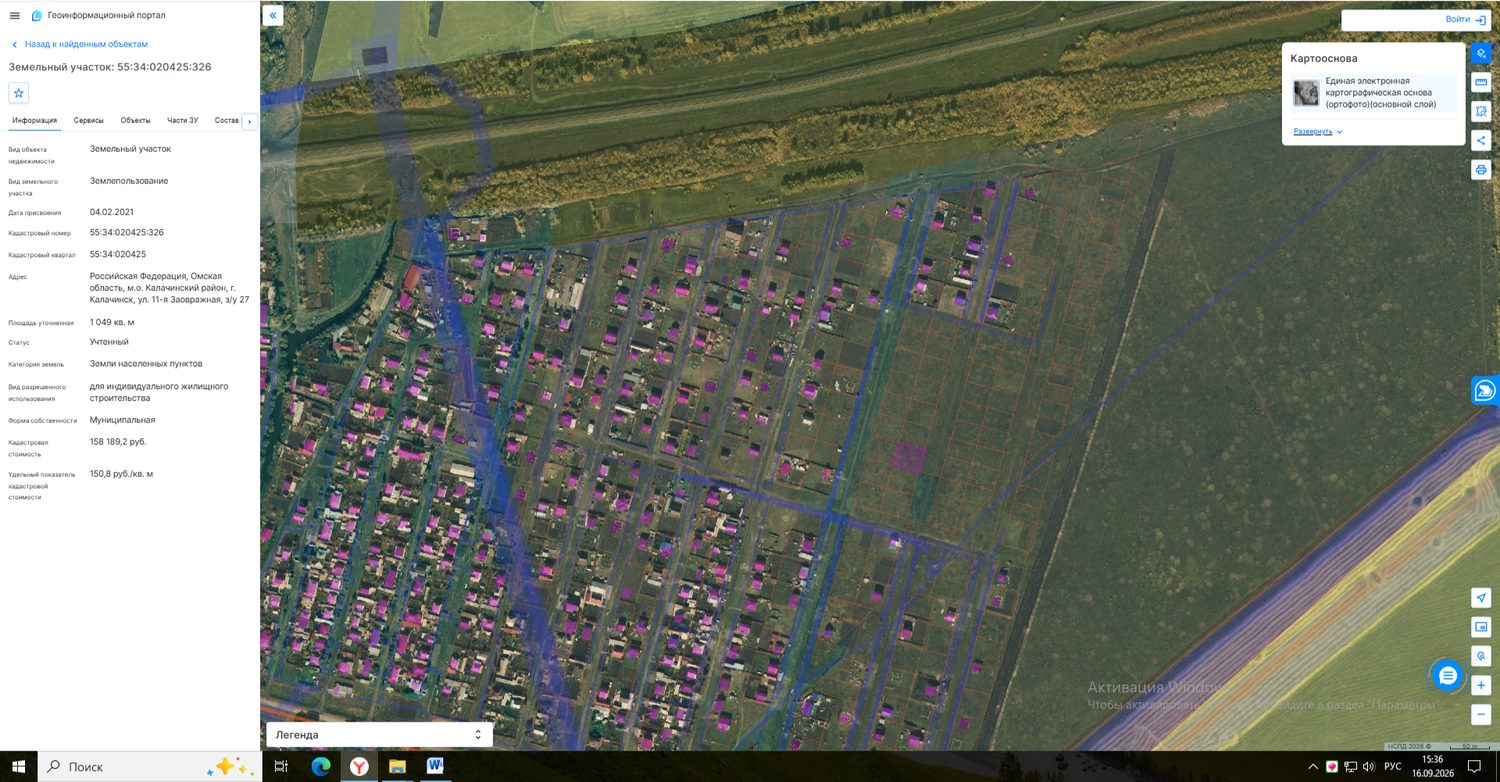
Task: Collapse the side panel with the double-arrow button
Action: pos(273,16)
